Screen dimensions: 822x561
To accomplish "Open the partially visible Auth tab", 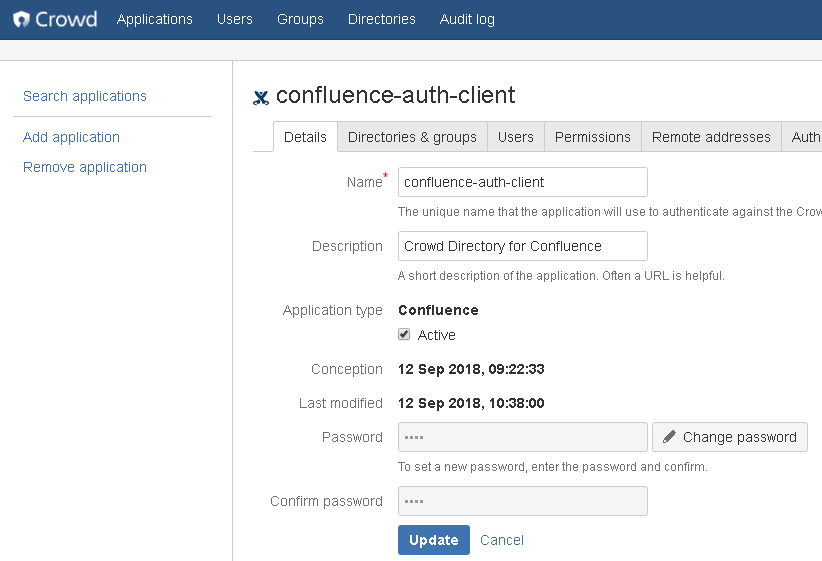I will pos(803,137).
